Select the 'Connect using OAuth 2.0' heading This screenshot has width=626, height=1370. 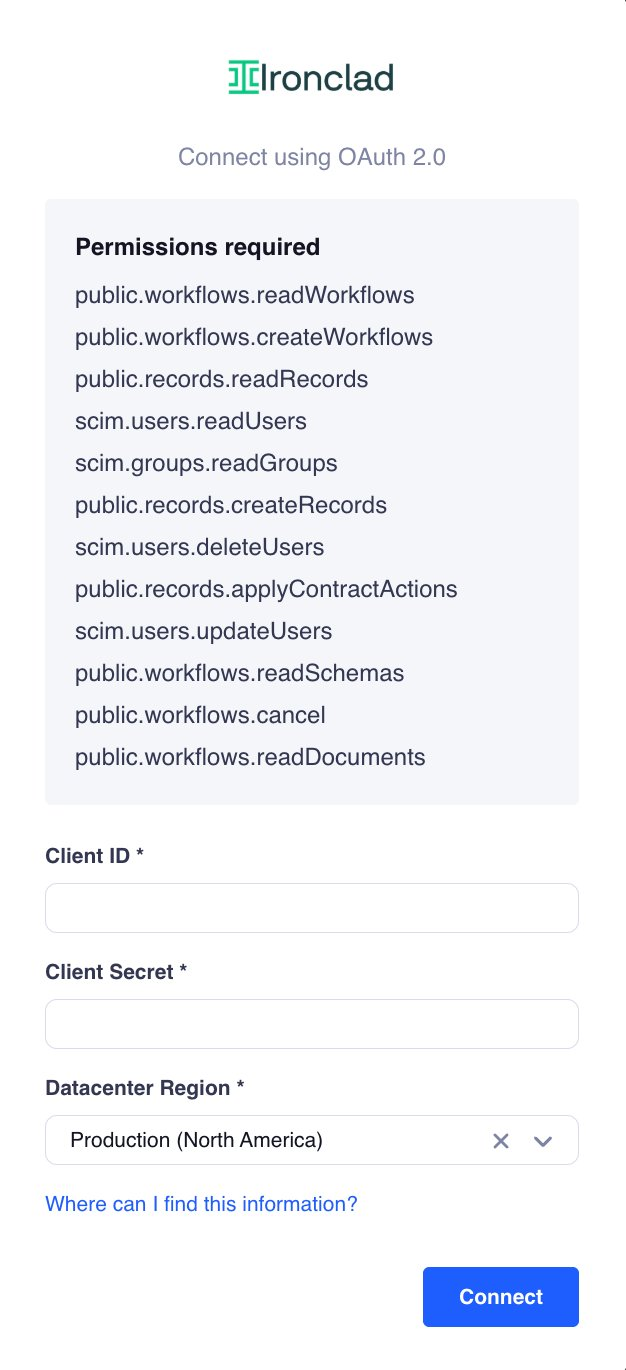(312, 157)
